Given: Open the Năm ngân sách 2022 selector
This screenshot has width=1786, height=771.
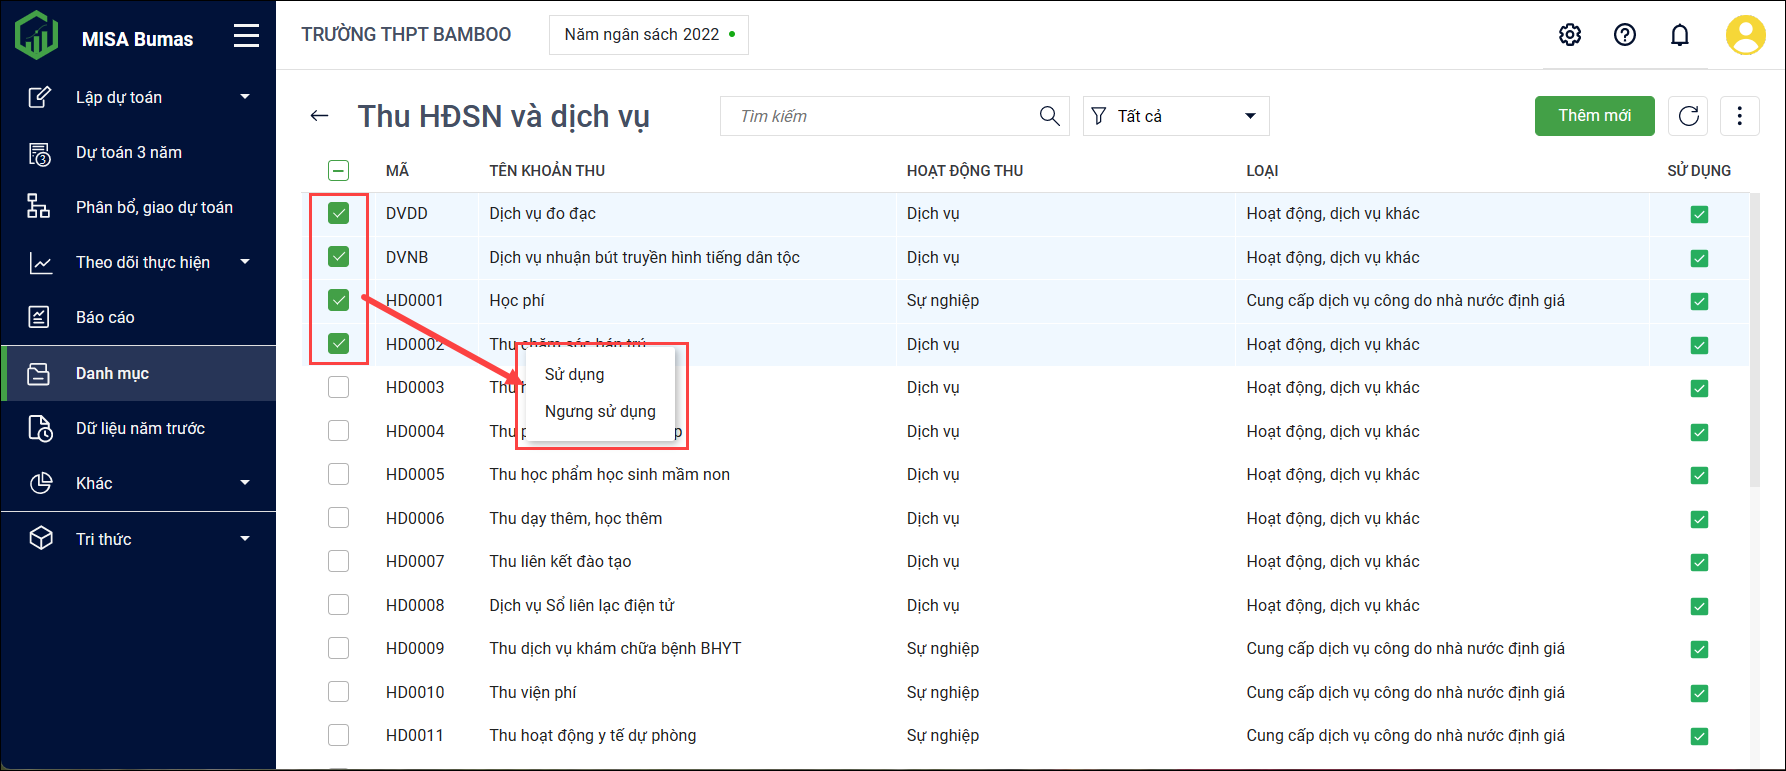Looking at the screenshot, I should [x=648, y=35].
